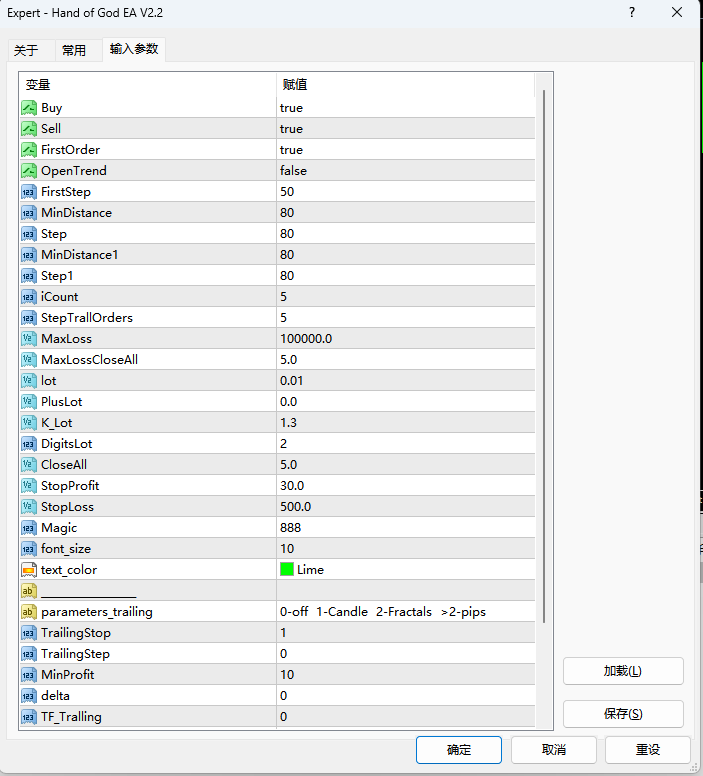This screenshot has height=776, width=703.
Task: Click the boolean icon next to OpenTrend
Action: click(29, 171)
